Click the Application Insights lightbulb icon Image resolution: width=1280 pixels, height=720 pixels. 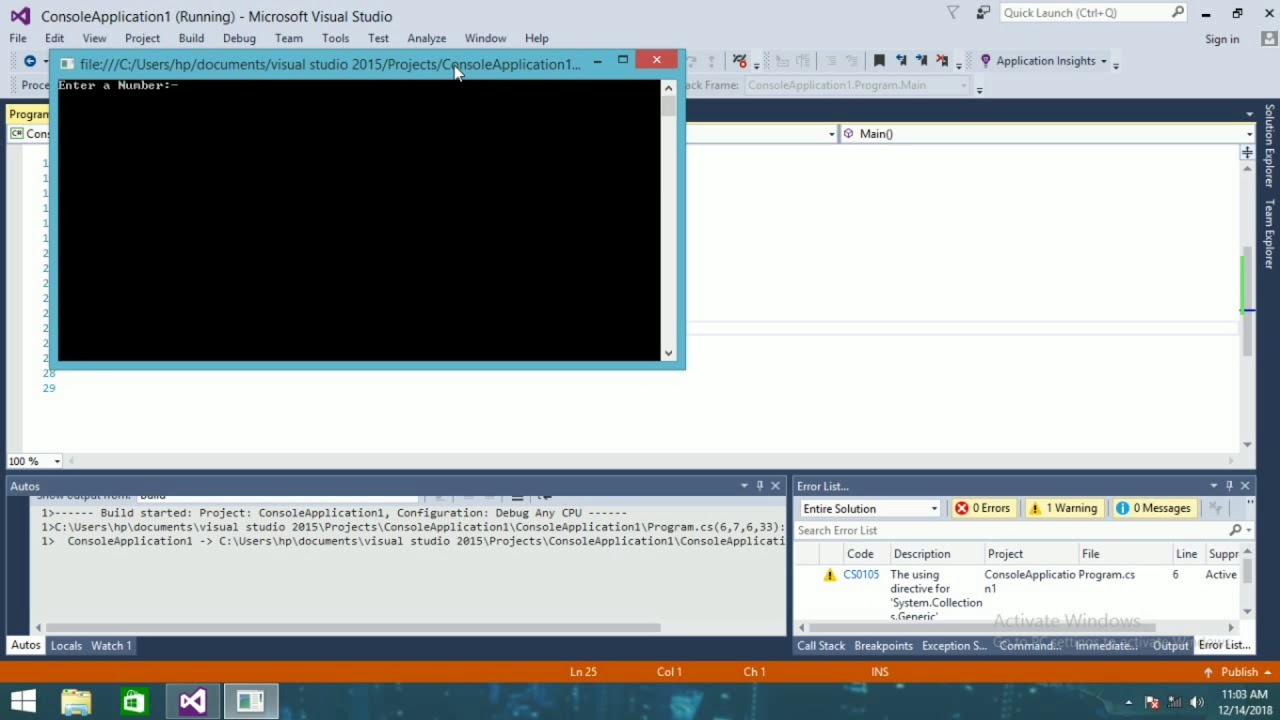[x=985, y=61]
